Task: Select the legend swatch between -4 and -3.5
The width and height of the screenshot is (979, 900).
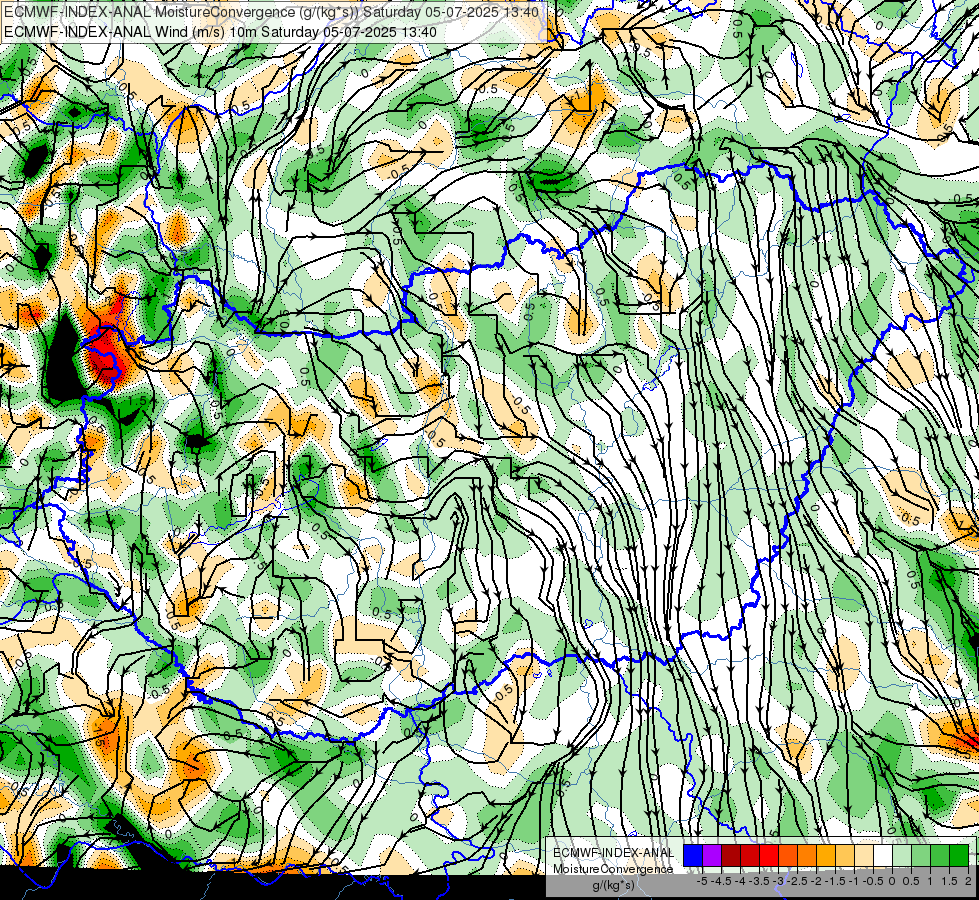Action: (x=750, y=856)
